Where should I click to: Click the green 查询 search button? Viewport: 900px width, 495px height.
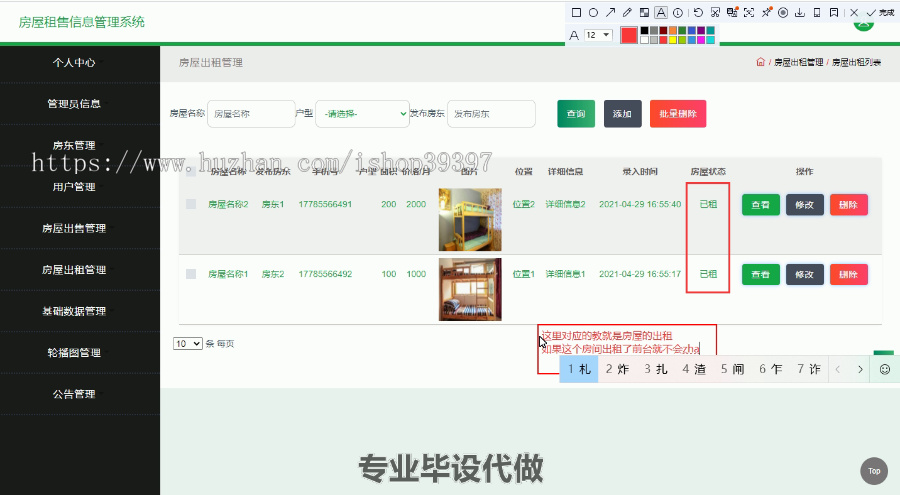pos(576,114)
